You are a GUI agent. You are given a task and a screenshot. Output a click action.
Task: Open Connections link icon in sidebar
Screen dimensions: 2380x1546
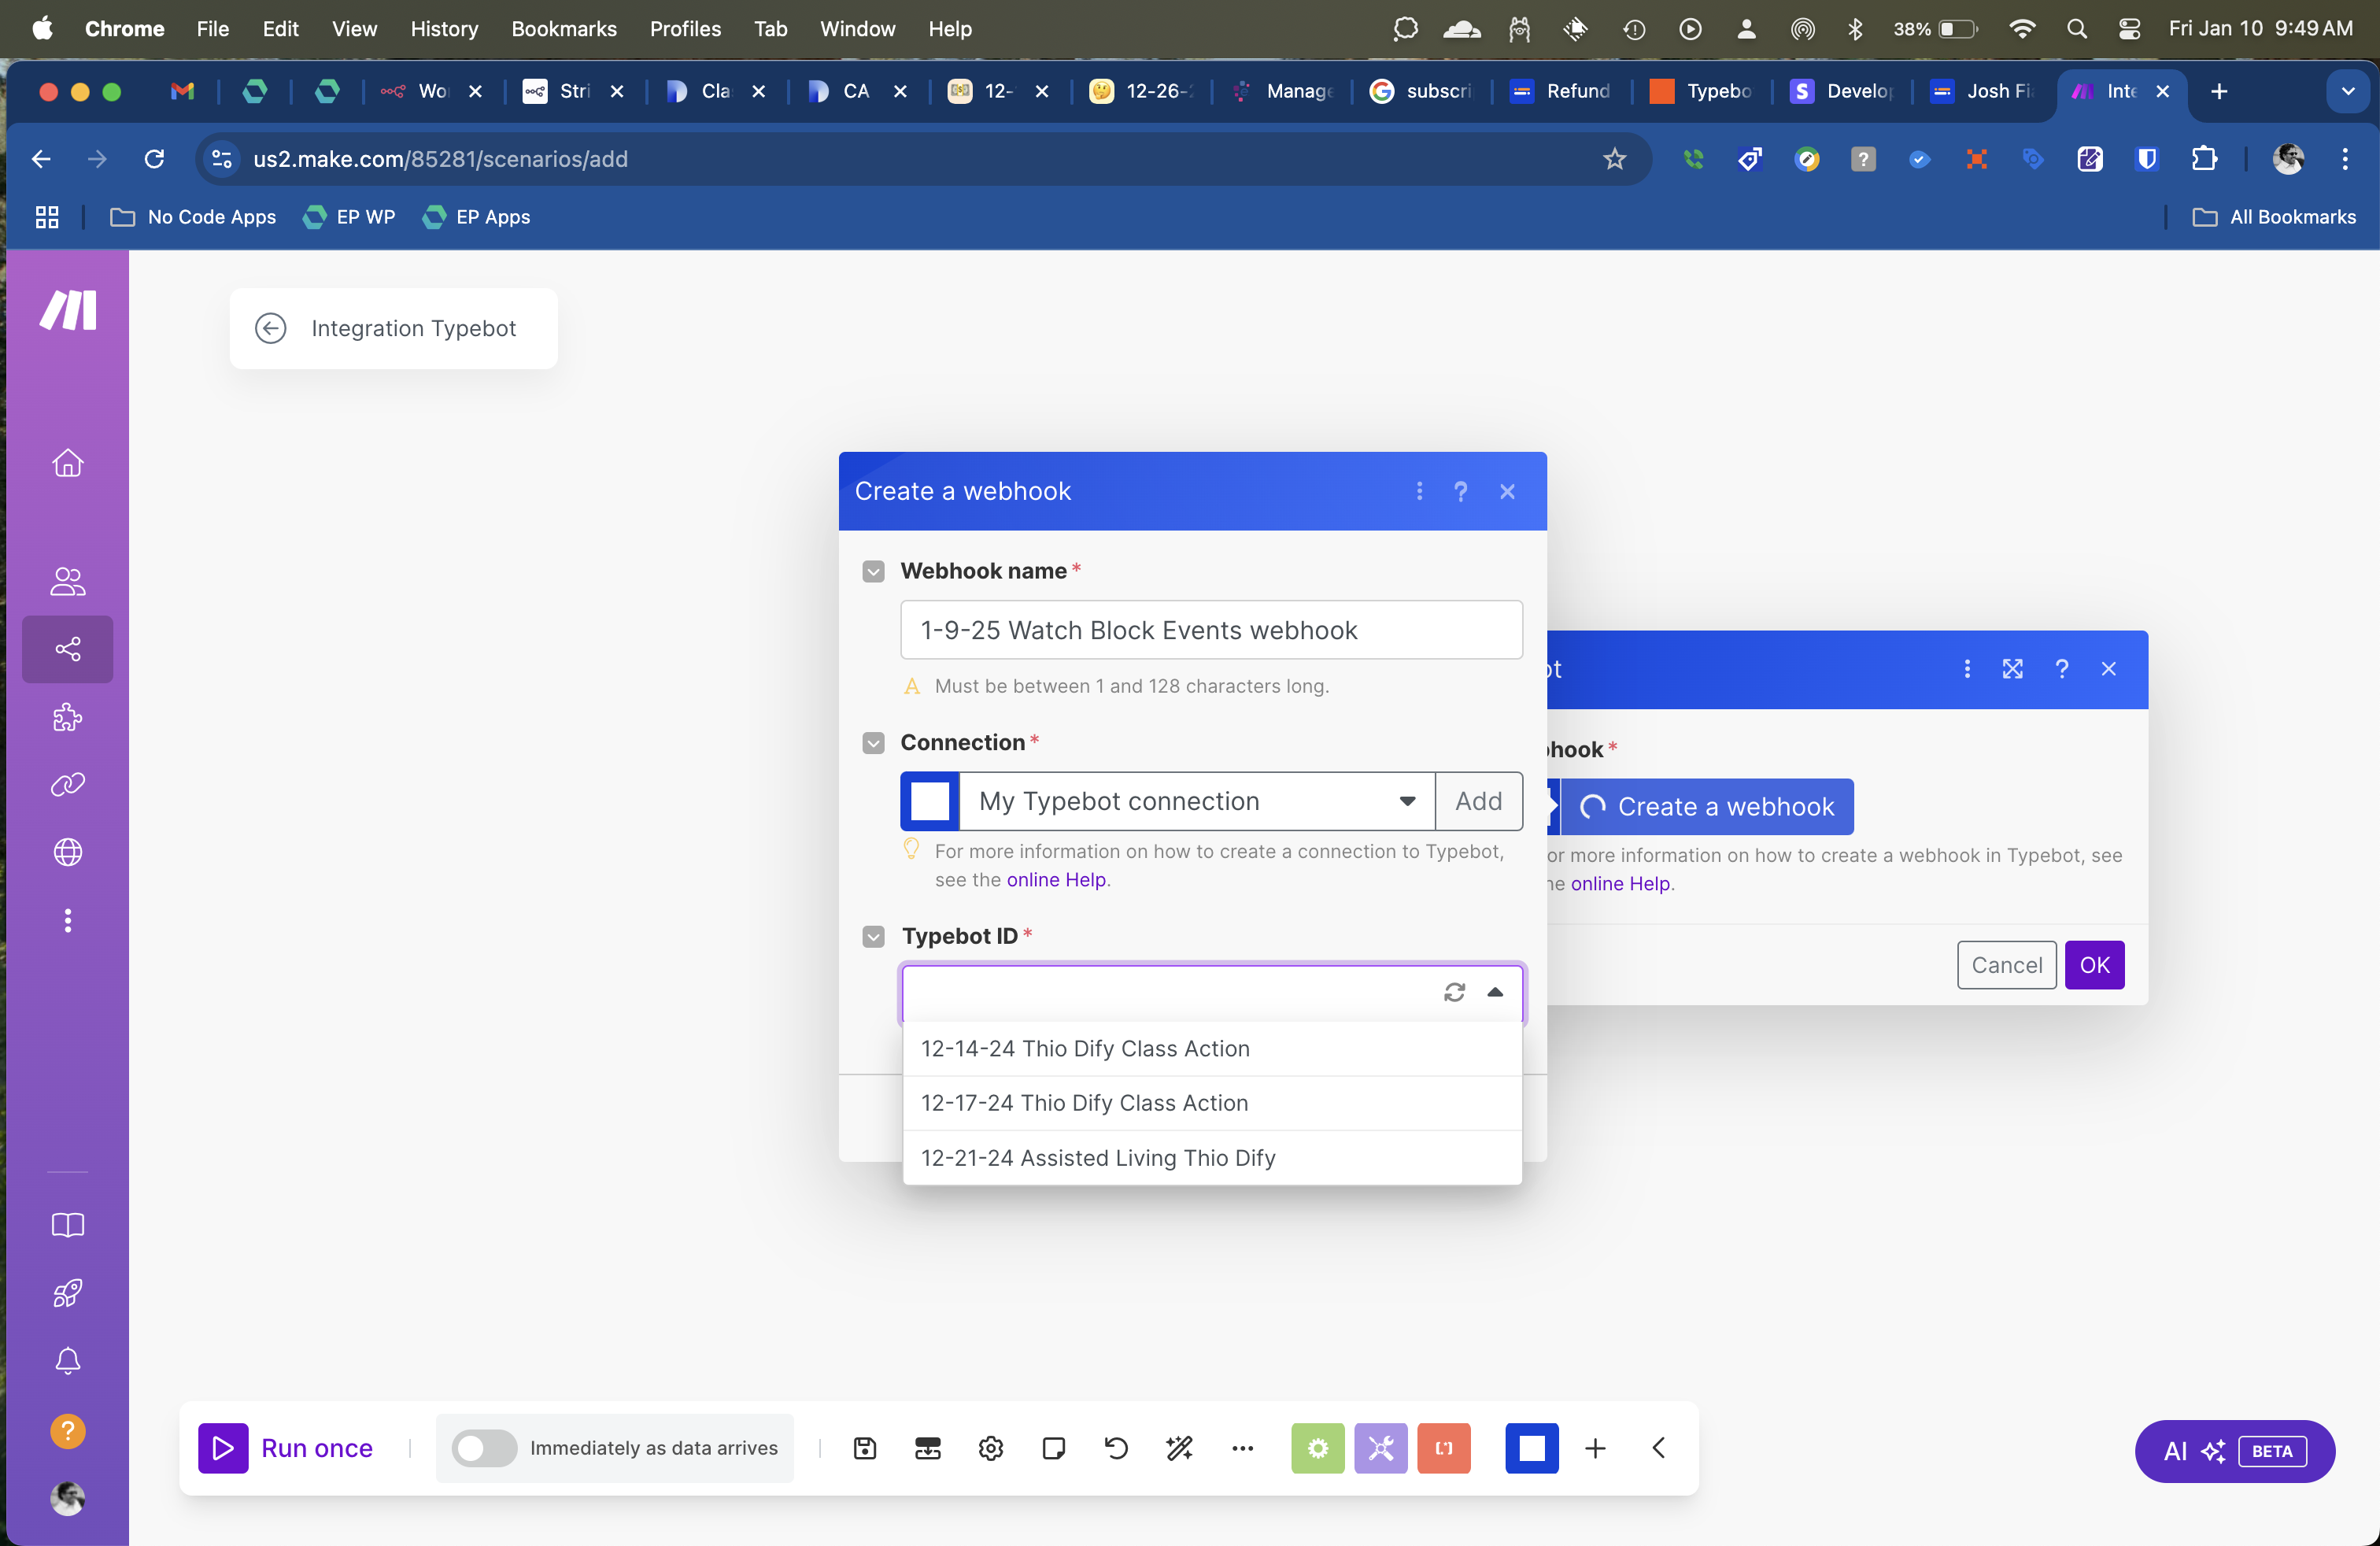67,785
